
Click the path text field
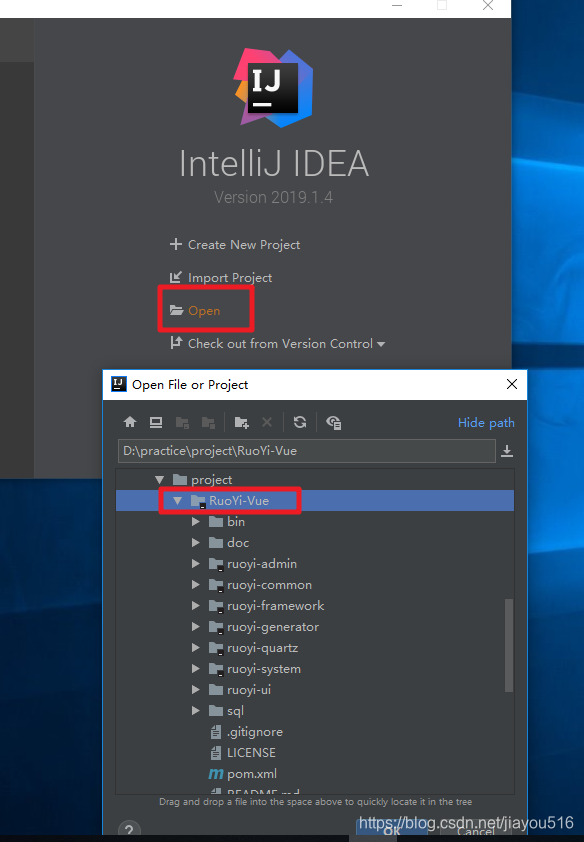tap(306, 451)
